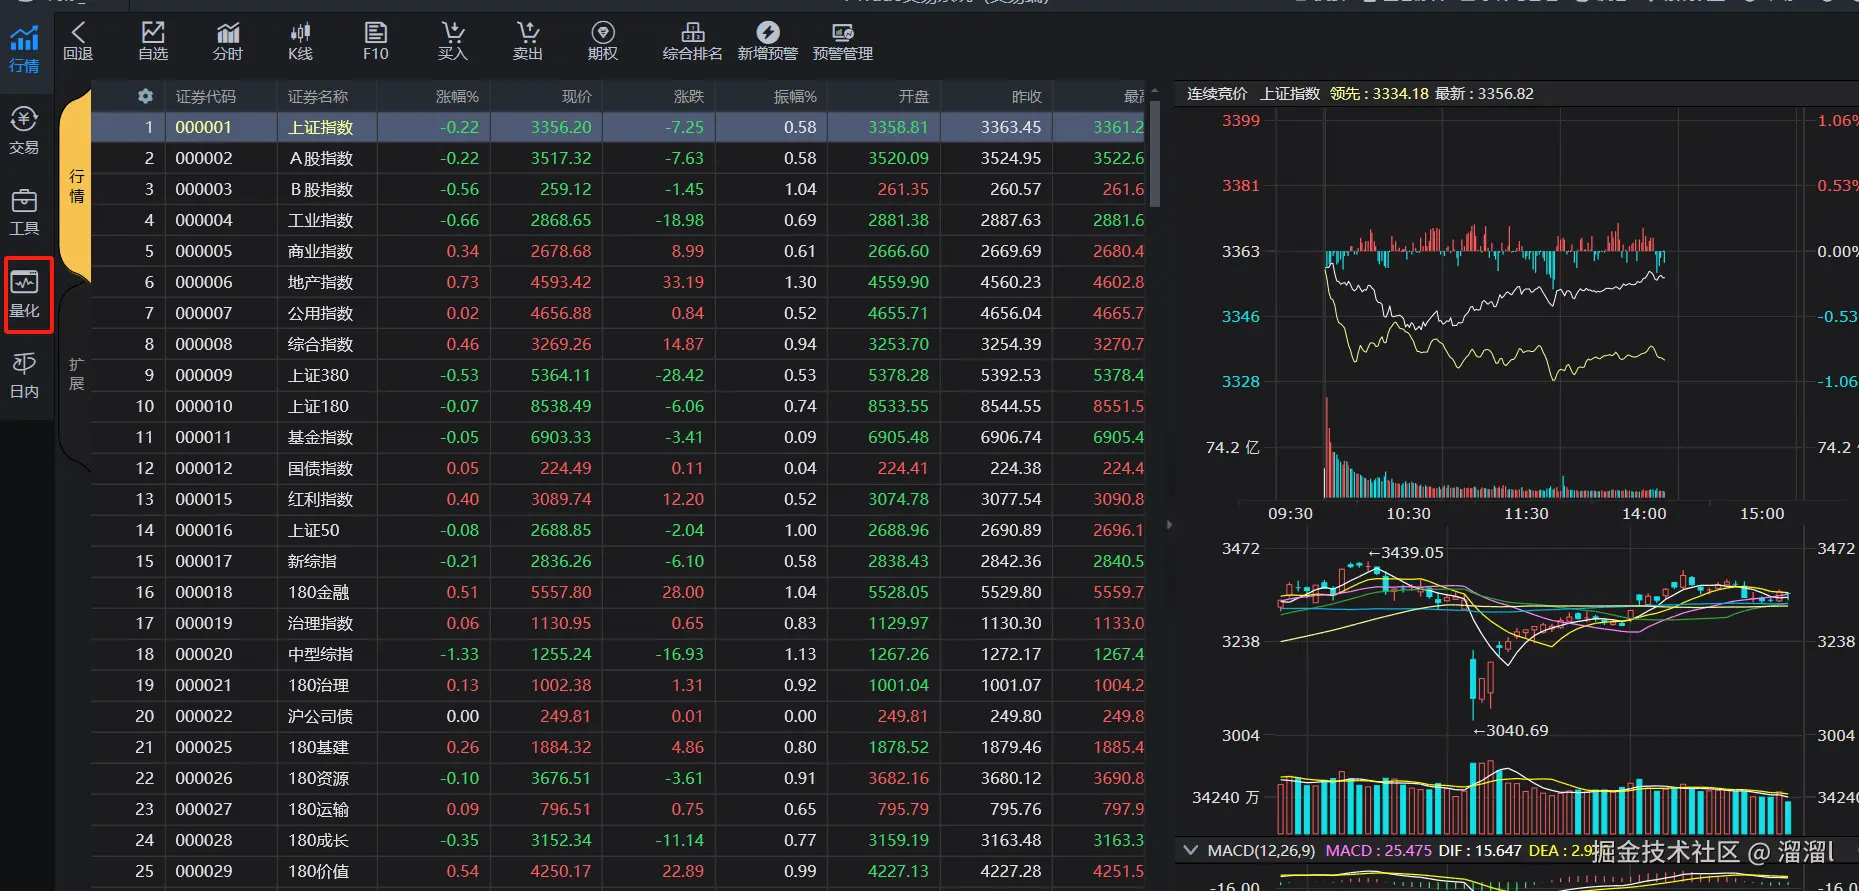Select the 商业指数 row name
Image resolution: width=1859 pixels, height=891 pixels.
(x=321, y=251)
